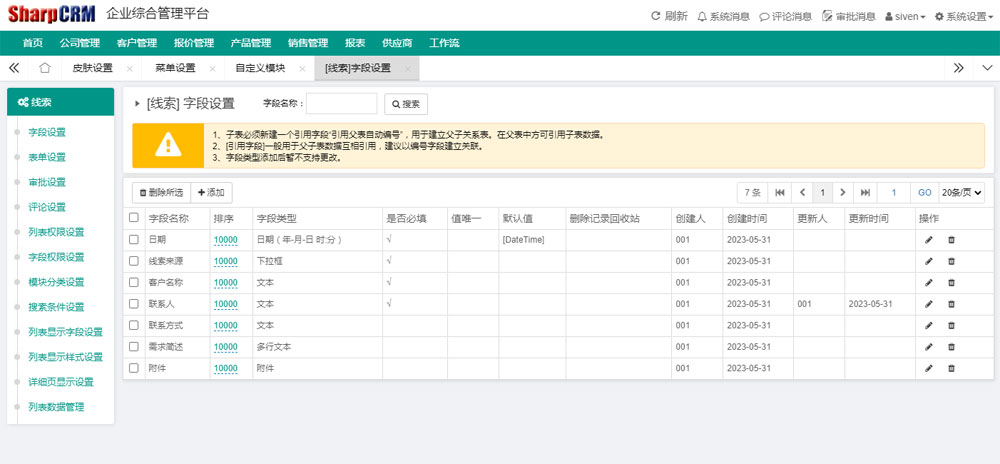Switch to the 自定义模块 tab
The height and width of the screenshot is (464, 1000).
point(260,68)
